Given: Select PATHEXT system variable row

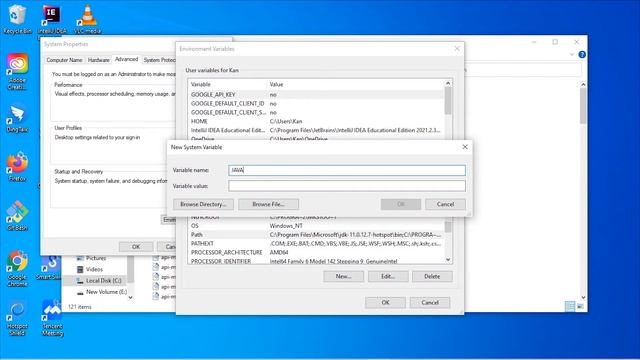Looking at the screenshot, I should (x=316, y=244).
